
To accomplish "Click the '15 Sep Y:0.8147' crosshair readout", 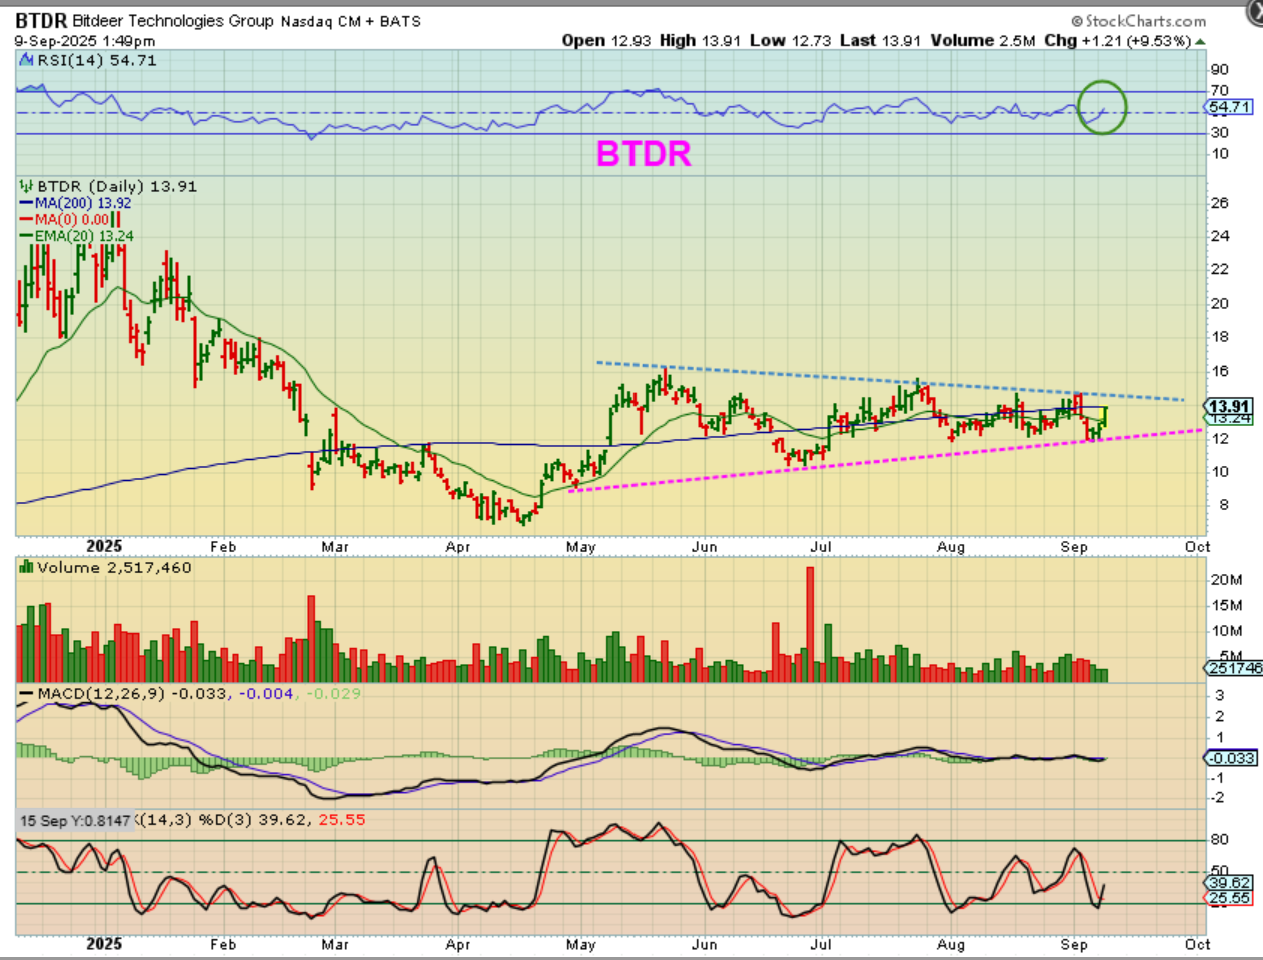I will click(75, 820).
